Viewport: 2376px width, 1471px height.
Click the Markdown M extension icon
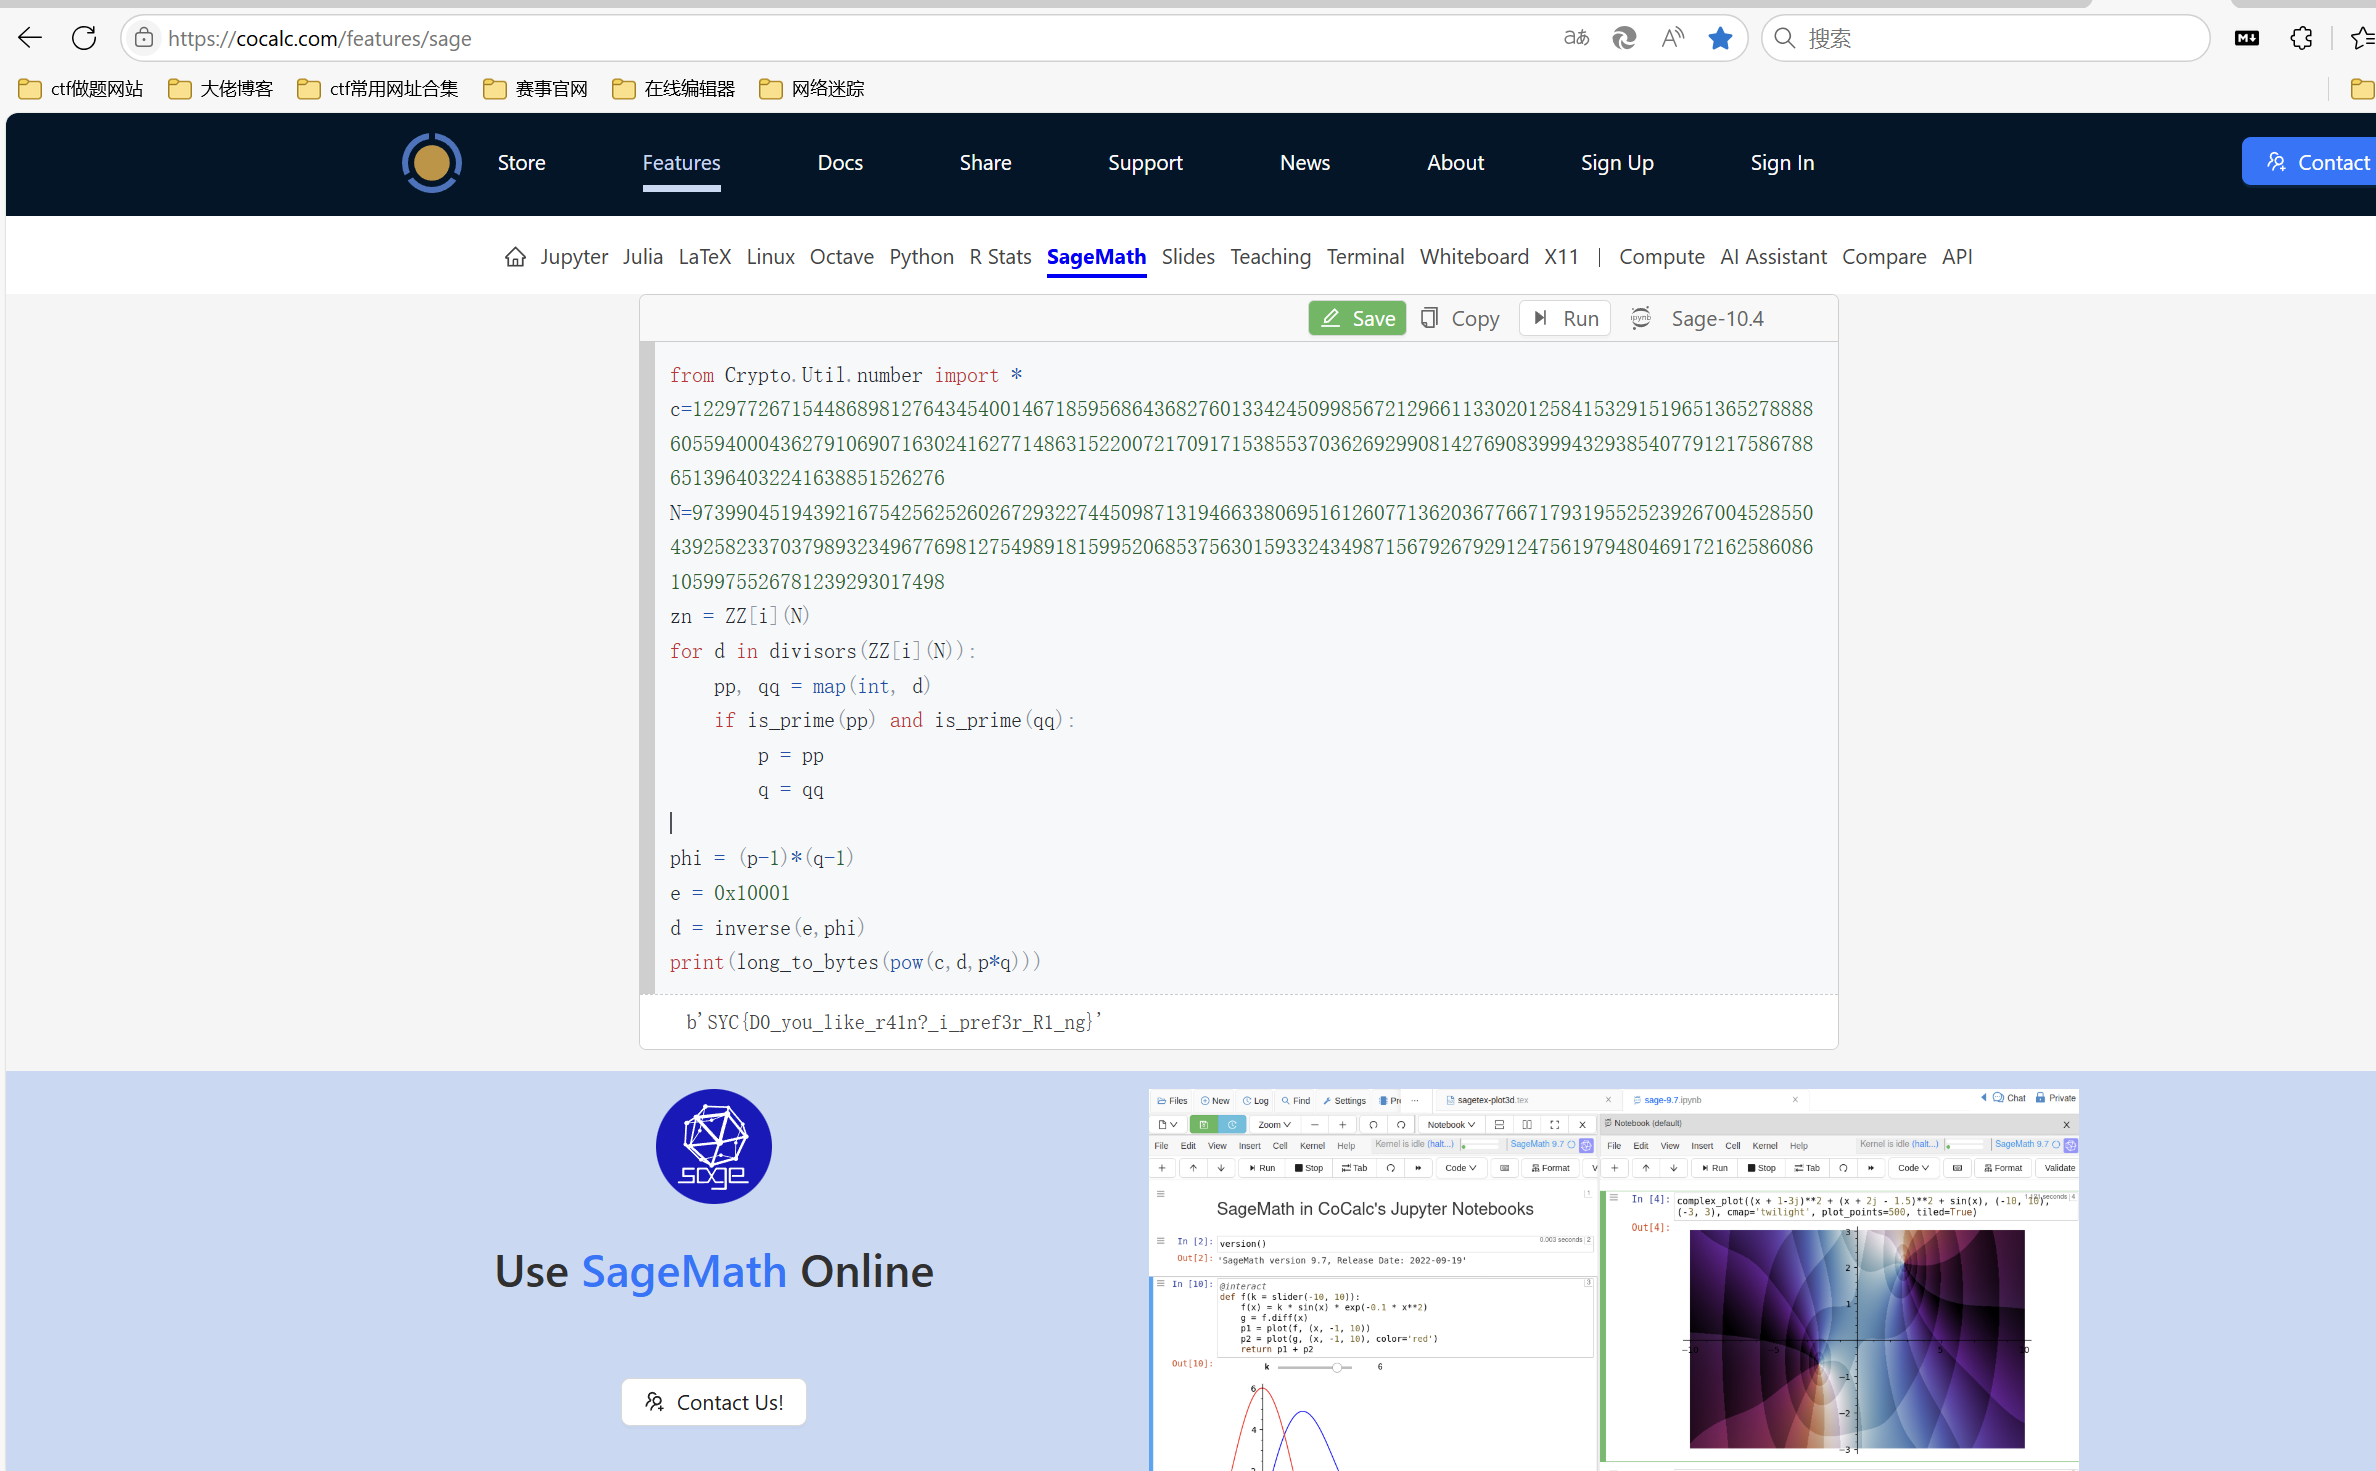click(x=2247, y=38)
